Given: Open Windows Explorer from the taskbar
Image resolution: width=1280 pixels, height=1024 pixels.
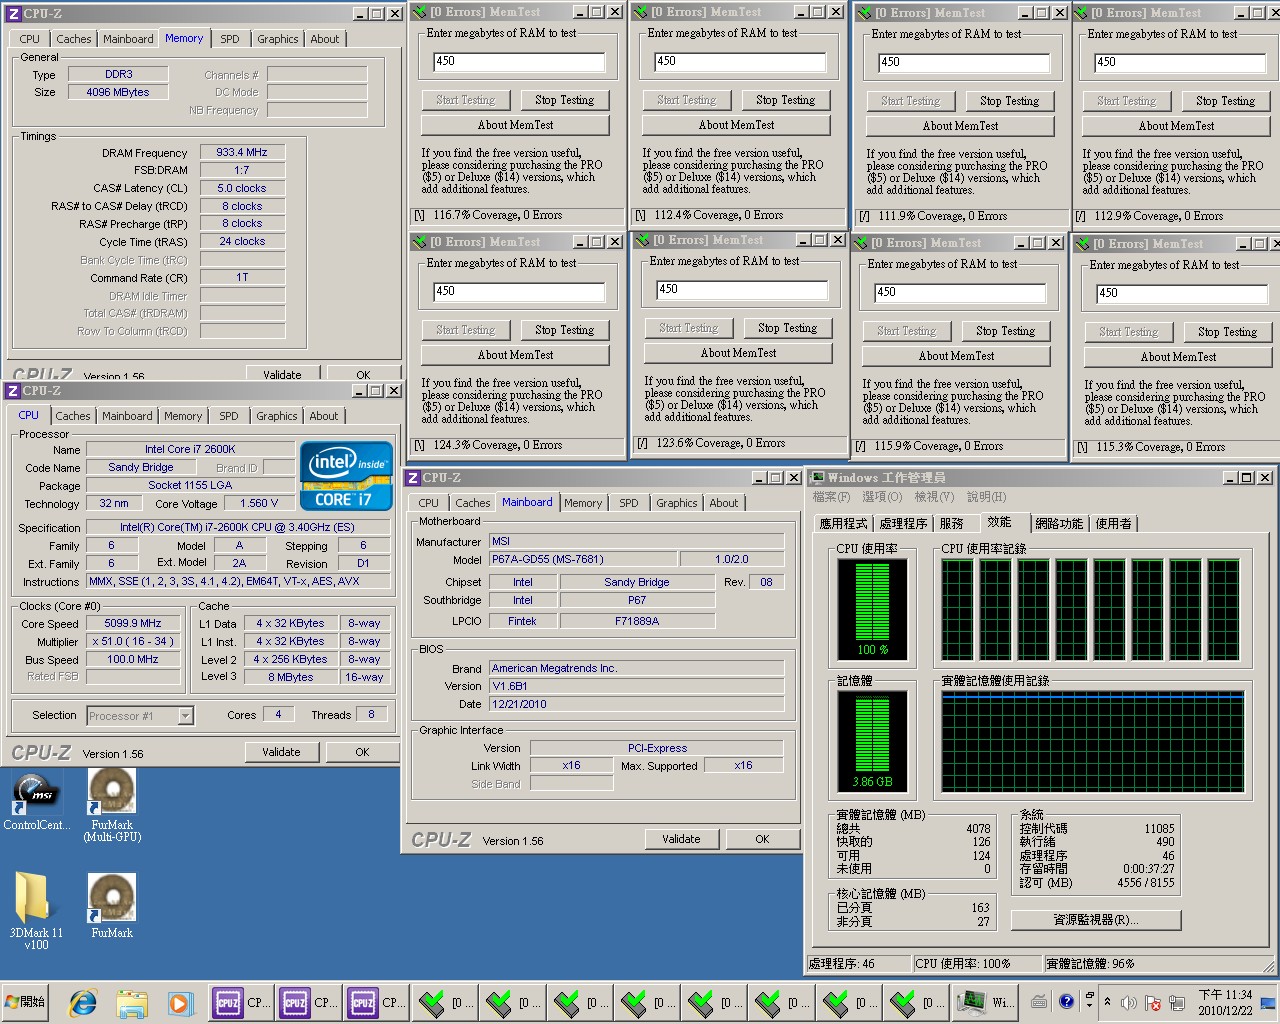Looking at the screenshot, I should point(132,1002).
